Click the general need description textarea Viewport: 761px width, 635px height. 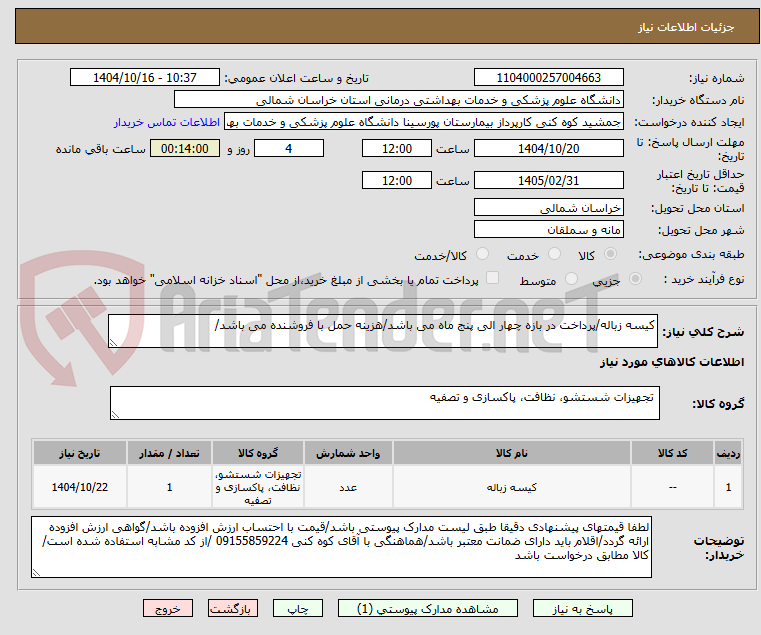coord(382,331)
